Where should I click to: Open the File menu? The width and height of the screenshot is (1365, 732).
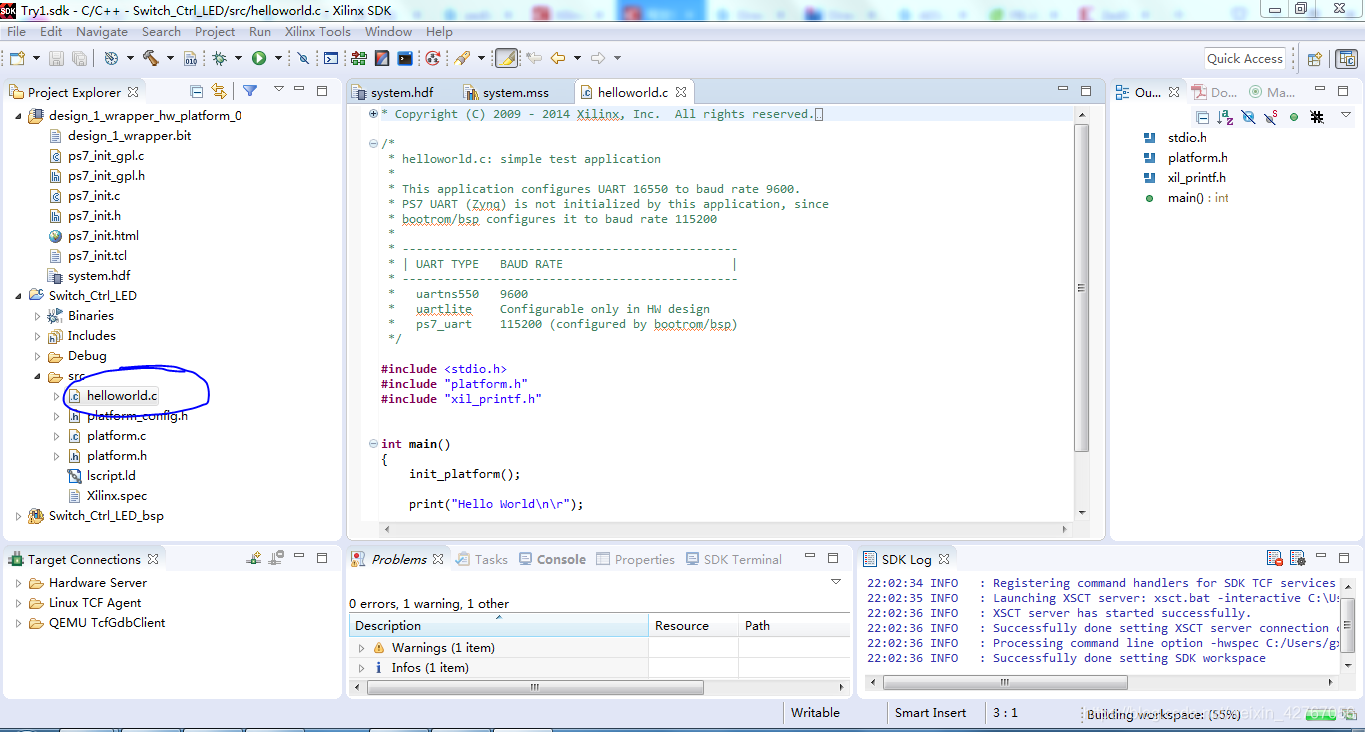[x=16, y=31]
